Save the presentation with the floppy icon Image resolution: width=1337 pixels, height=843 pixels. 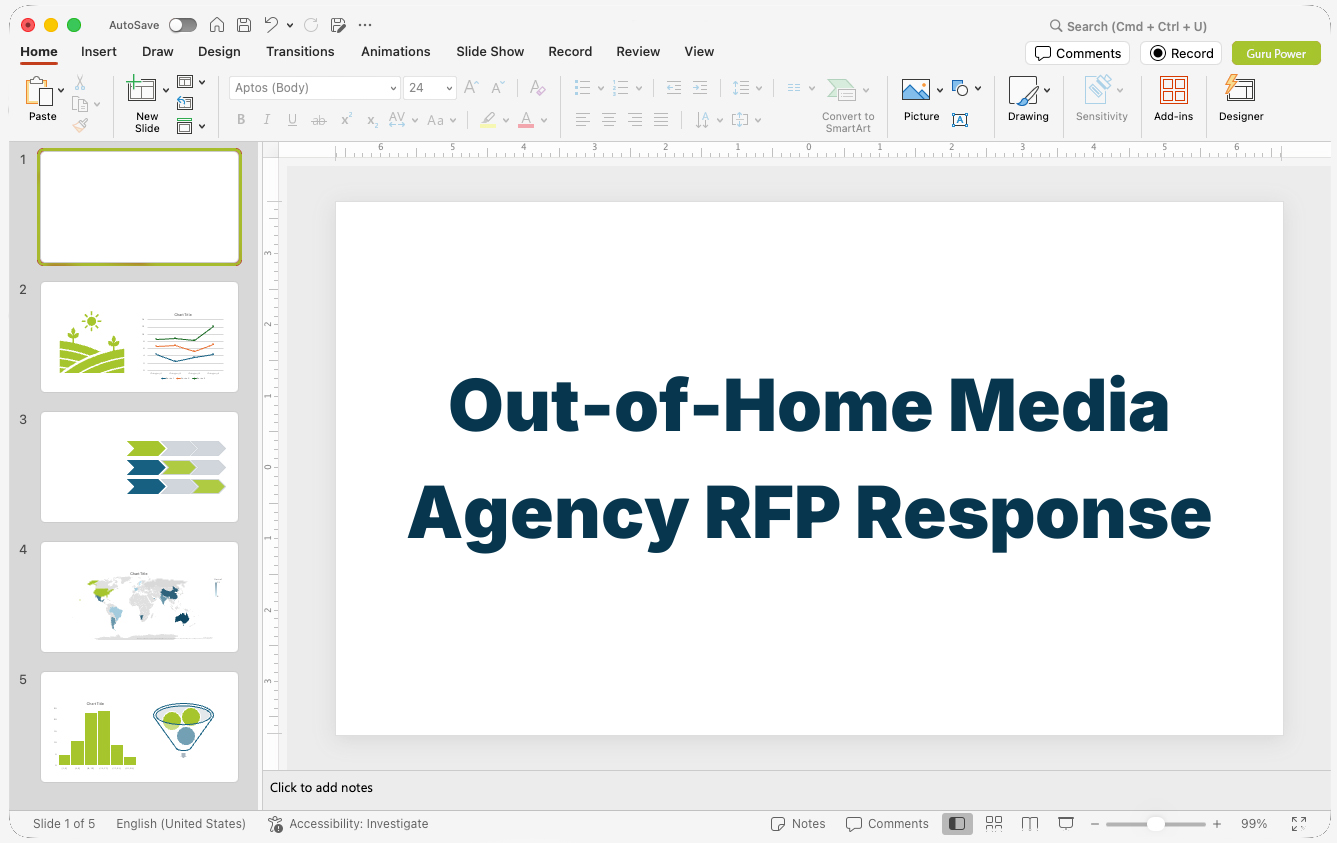(x=244, y=25)
